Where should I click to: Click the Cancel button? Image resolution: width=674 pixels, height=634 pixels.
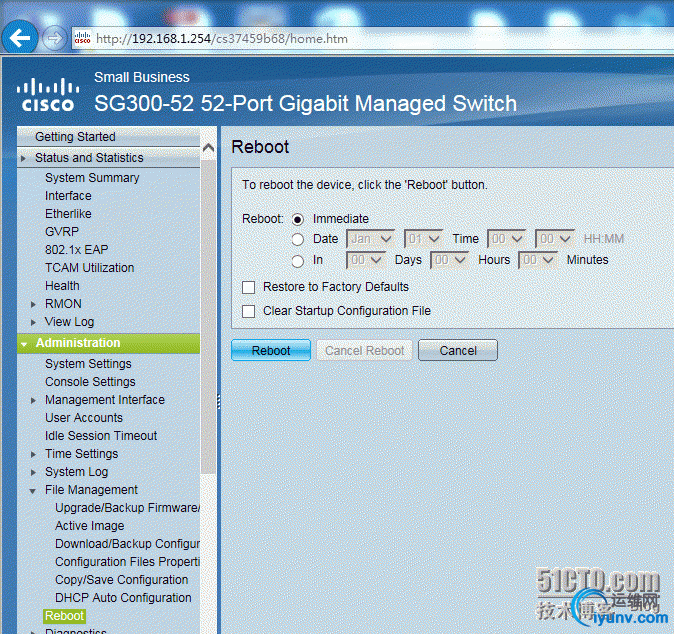pyautogui.click(x=458, y=350)
